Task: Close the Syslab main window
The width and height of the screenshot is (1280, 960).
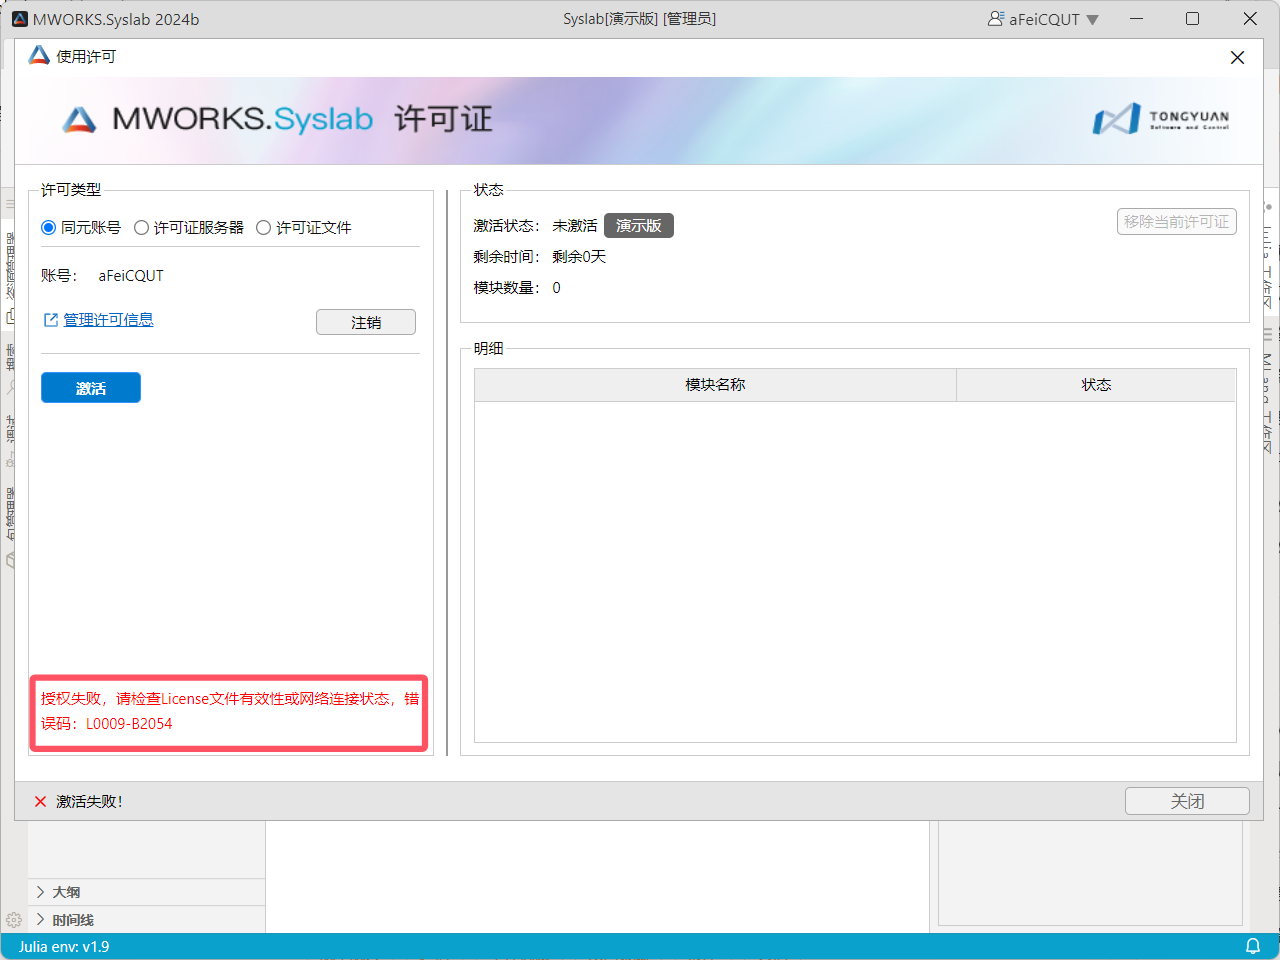Action: (x=1250, y=19)
